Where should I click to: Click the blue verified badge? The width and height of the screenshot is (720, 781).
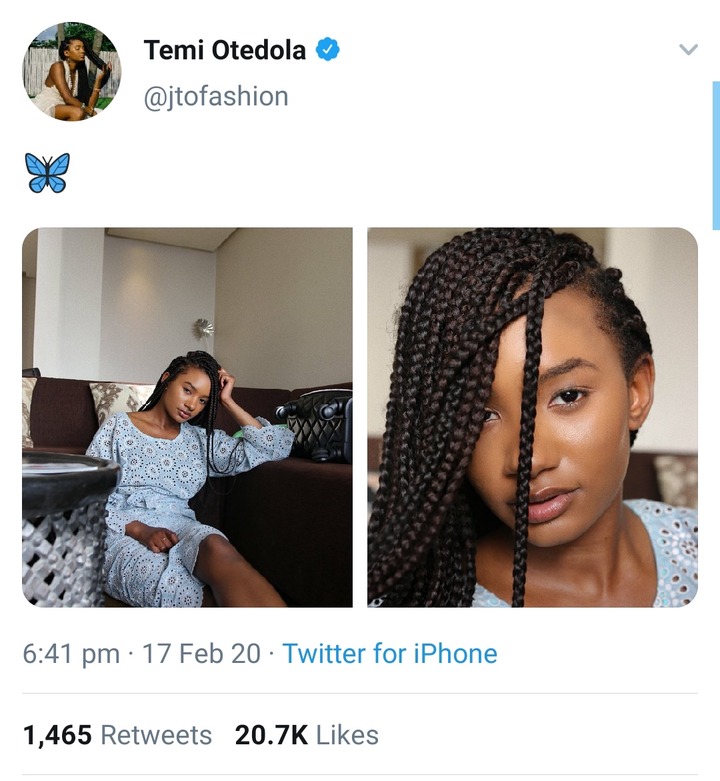tap(328, 49)
